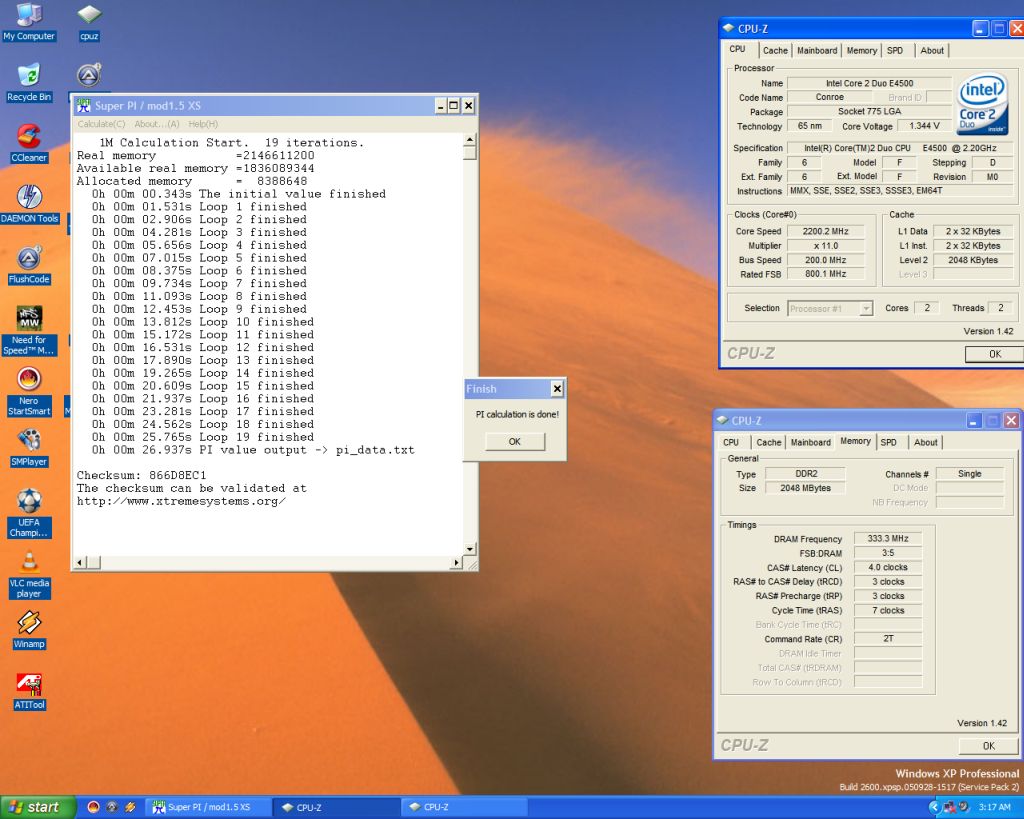The height and width of the screenshot is (819, 1024).
Task: Click the FSB:DRAM ratio value 3:5
Action: tap(888, 553)
